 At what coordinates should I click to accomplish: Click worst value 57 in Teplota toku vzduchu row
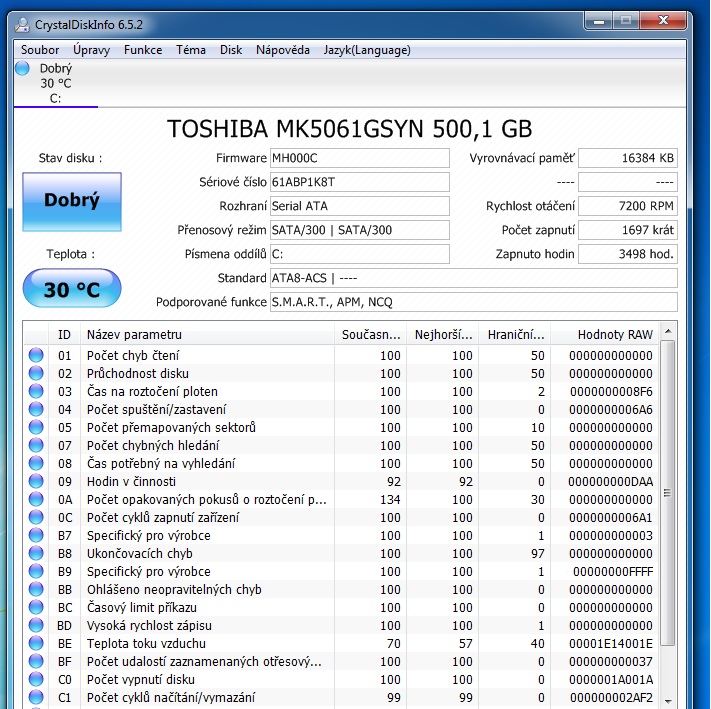pos(465,643)
